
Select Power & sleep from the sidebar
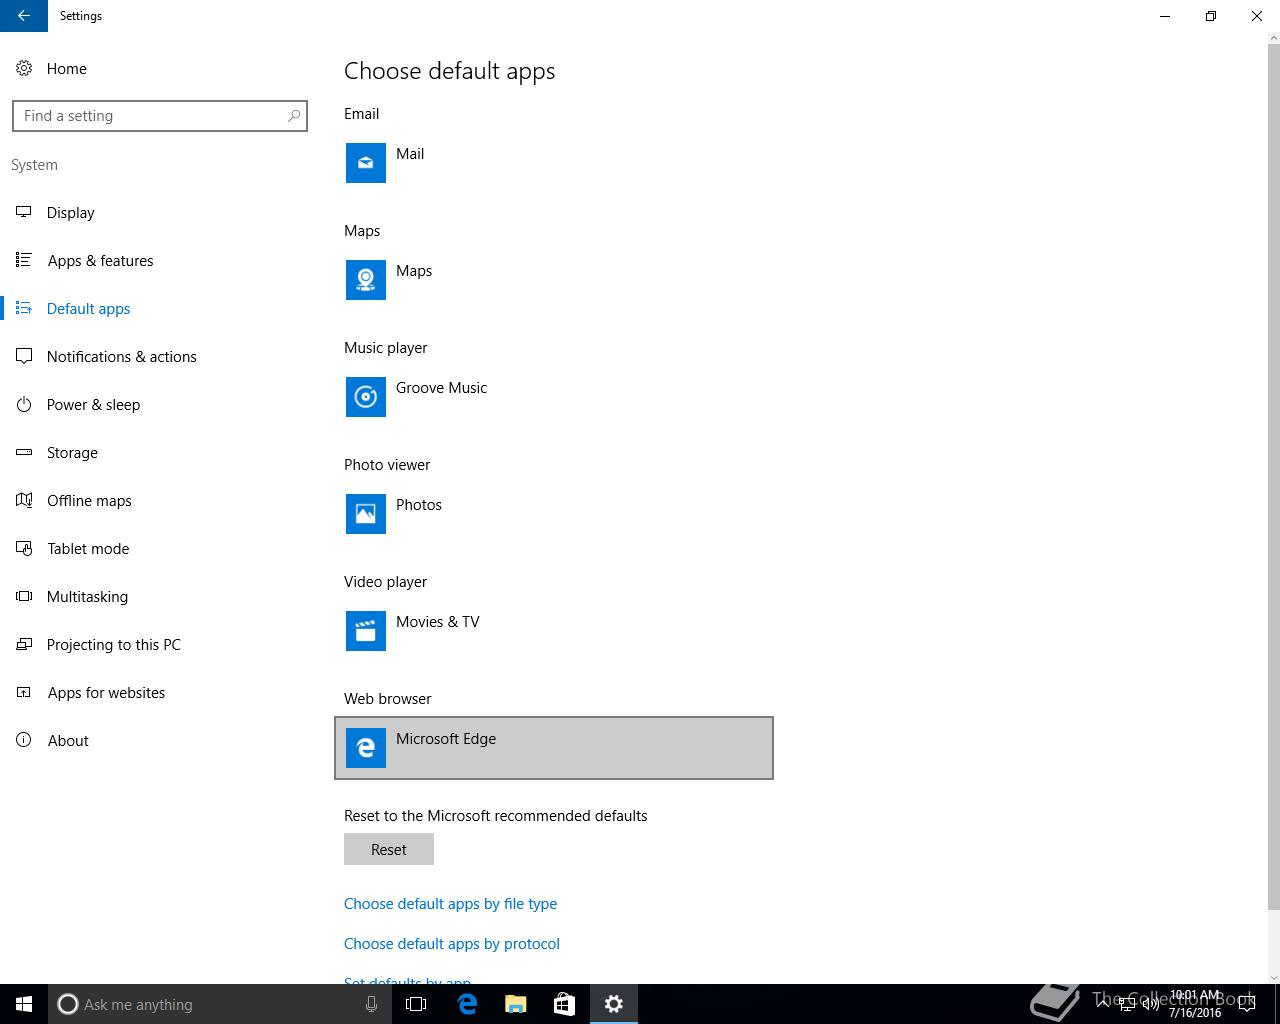click(93, 404)
